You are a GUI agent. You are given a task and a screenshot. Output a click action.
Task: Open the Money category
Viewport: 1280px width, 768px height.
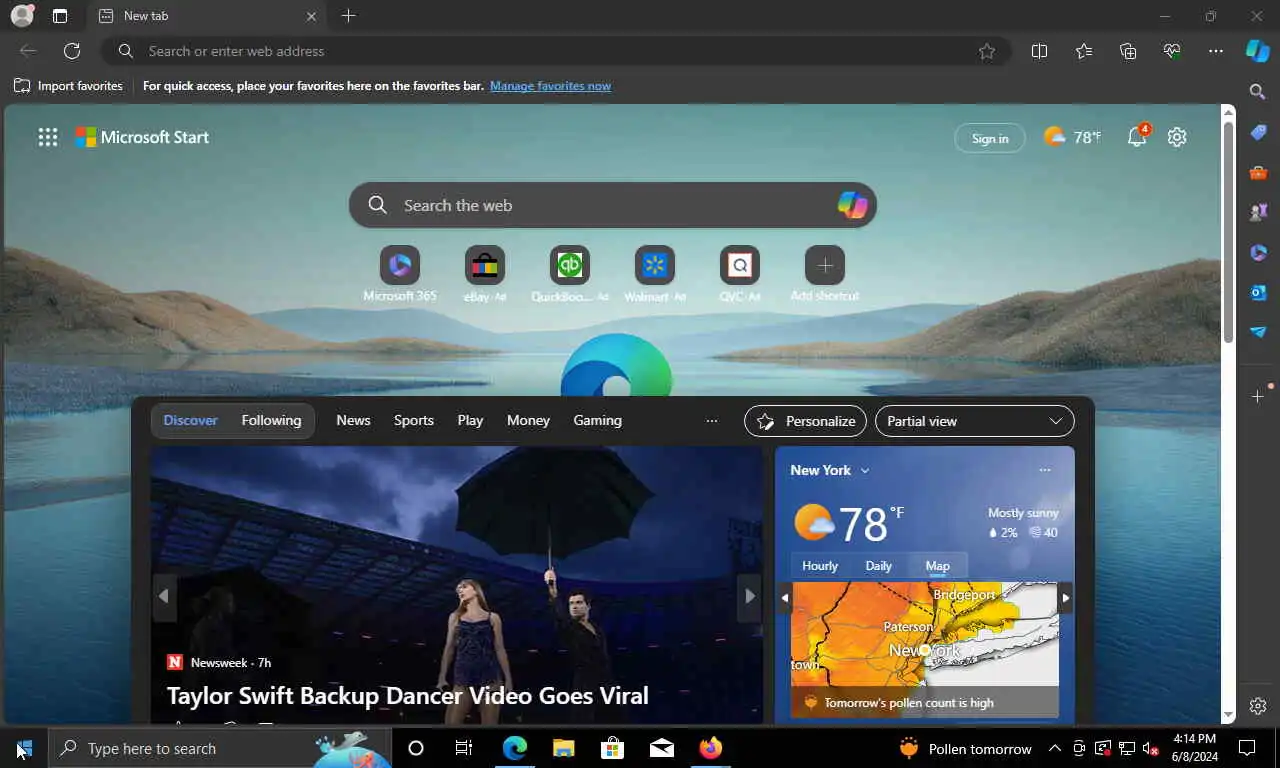click(x=528, y=421)
